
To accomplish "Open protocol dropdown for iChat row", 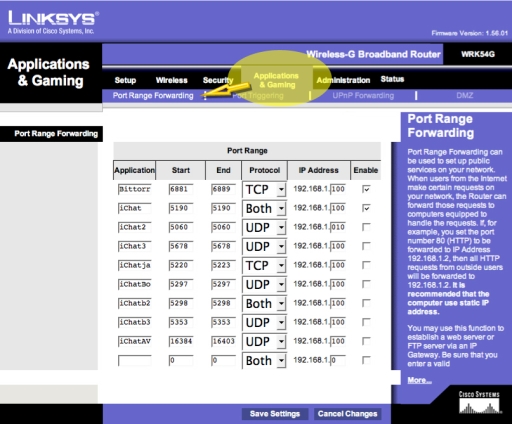I will tap(264, 208).
